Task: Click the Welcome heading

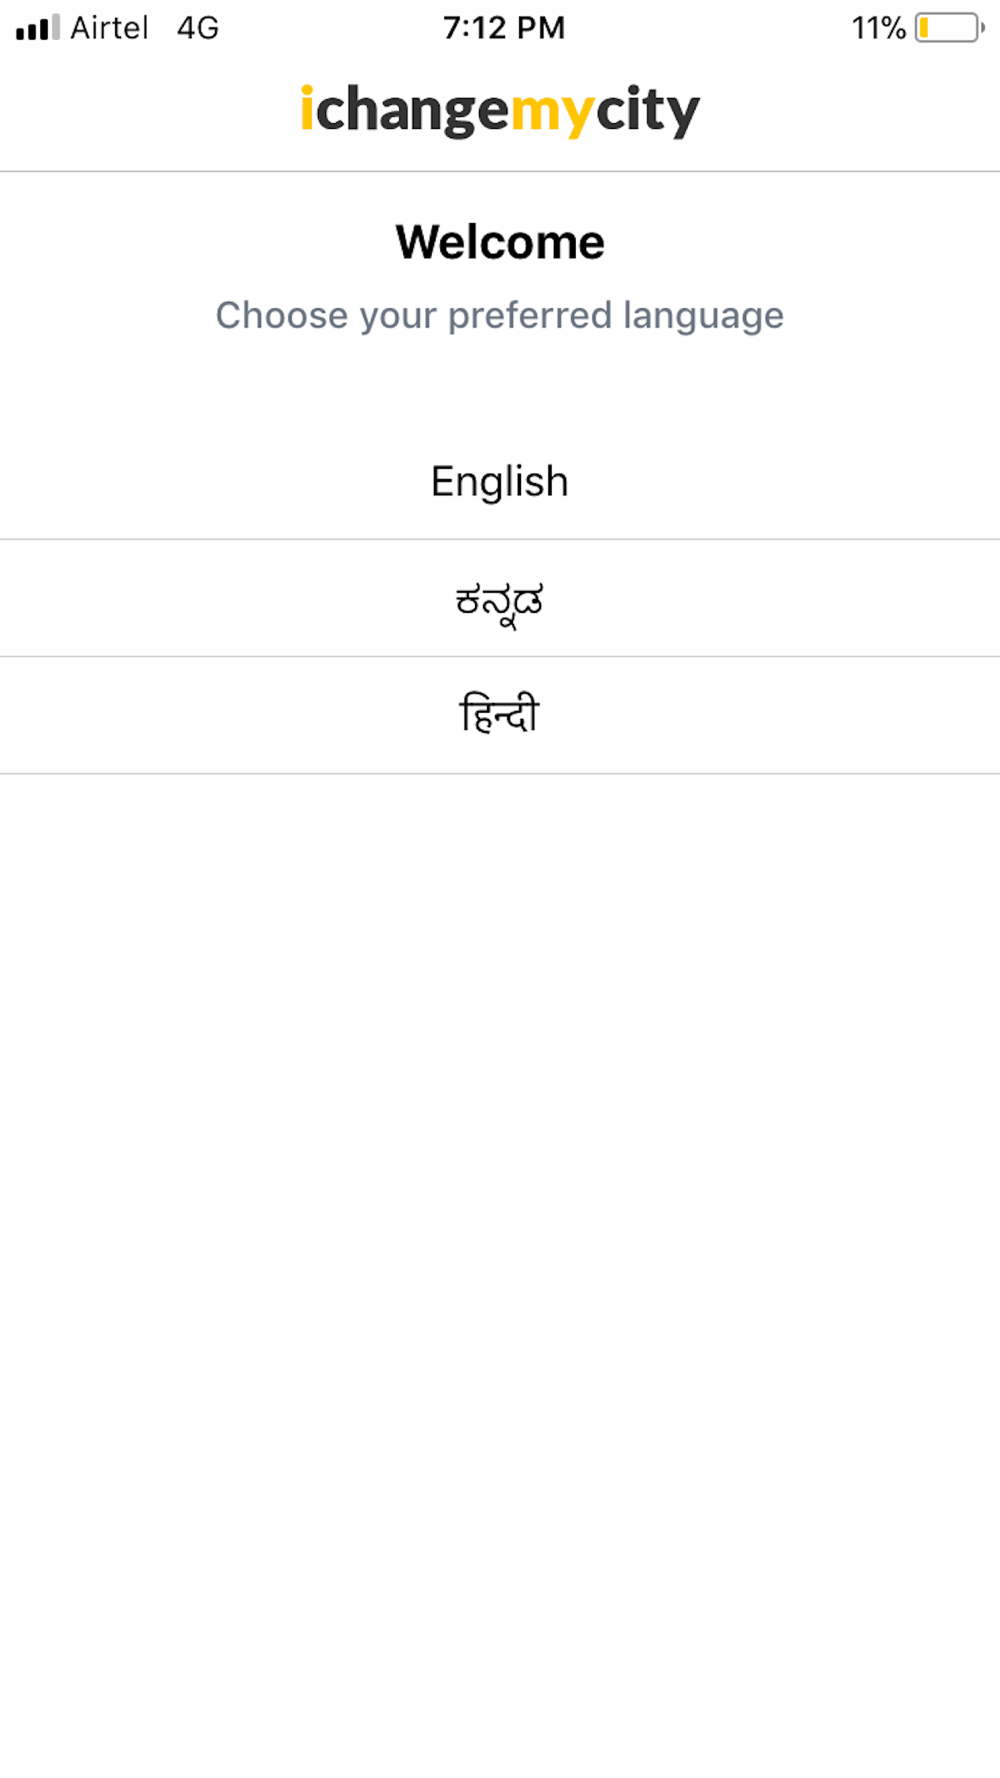Action: point(500,242)
